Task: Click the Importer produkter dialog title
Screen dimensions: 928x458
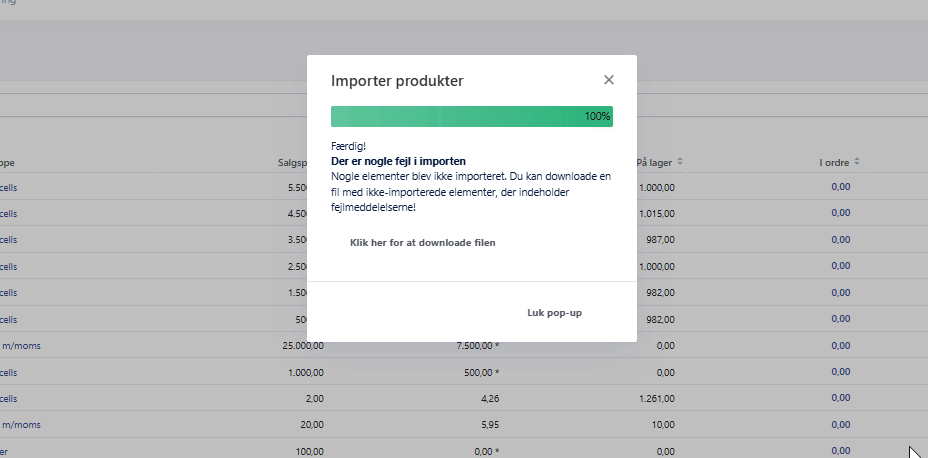Action: click(x=397, y=81)
